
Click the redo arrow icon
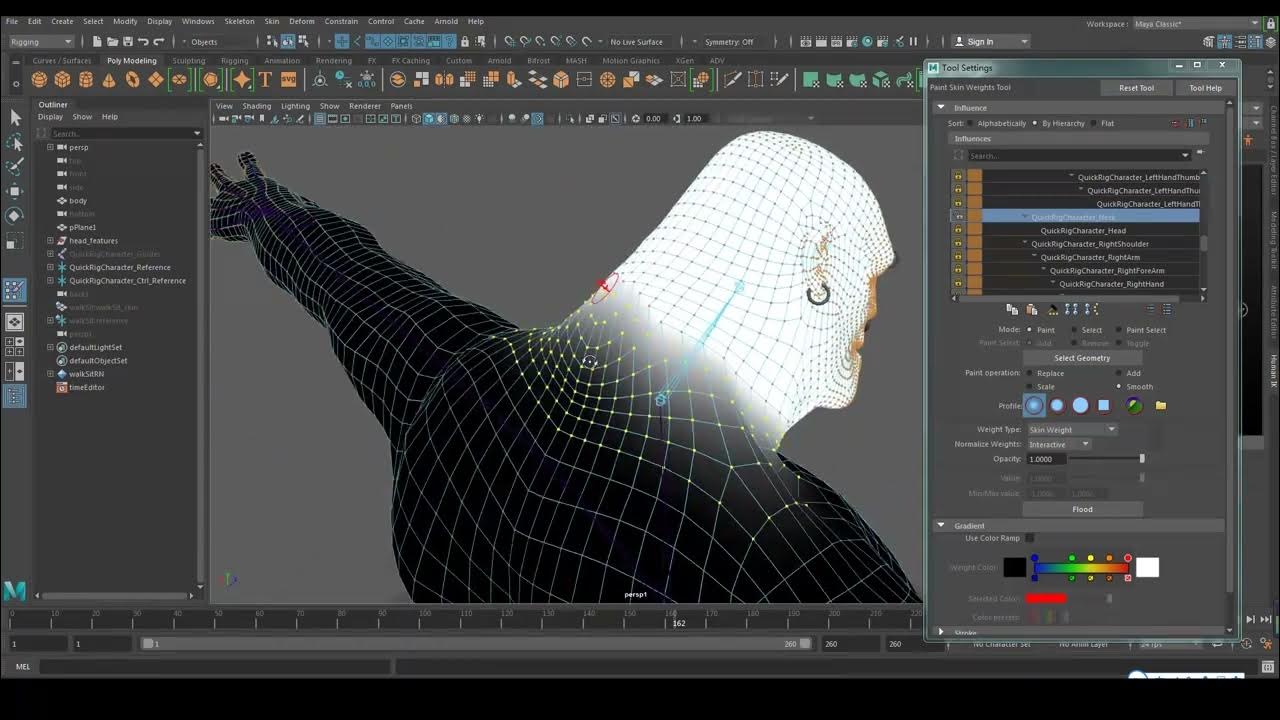pyautogui.click(x=158, y=41)
